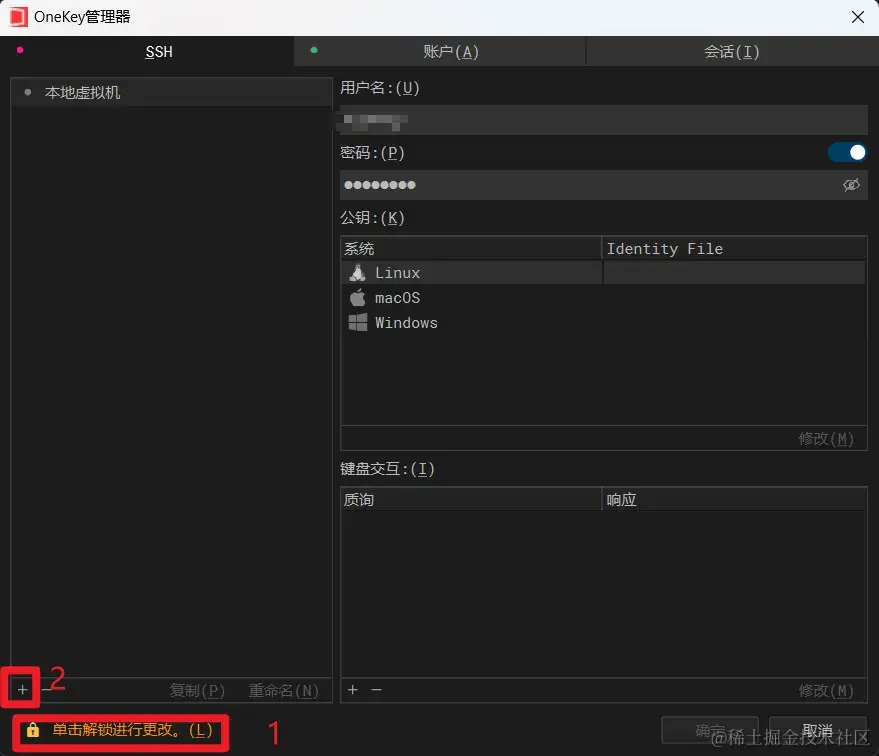The image size is (879, 756).
Task: Click the 质询 column header
Action: (x=471, y=499)
